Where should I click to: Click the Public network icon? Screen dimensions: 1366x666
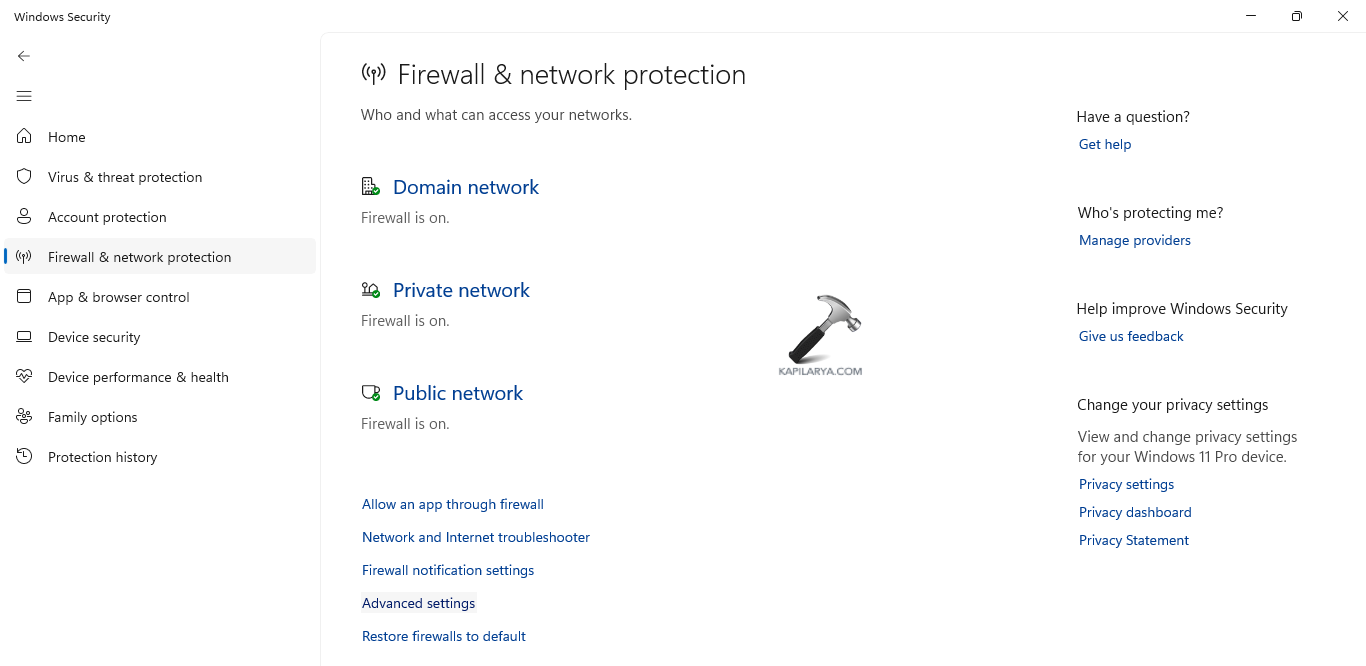pyautogui.click(x=371, y=393)
